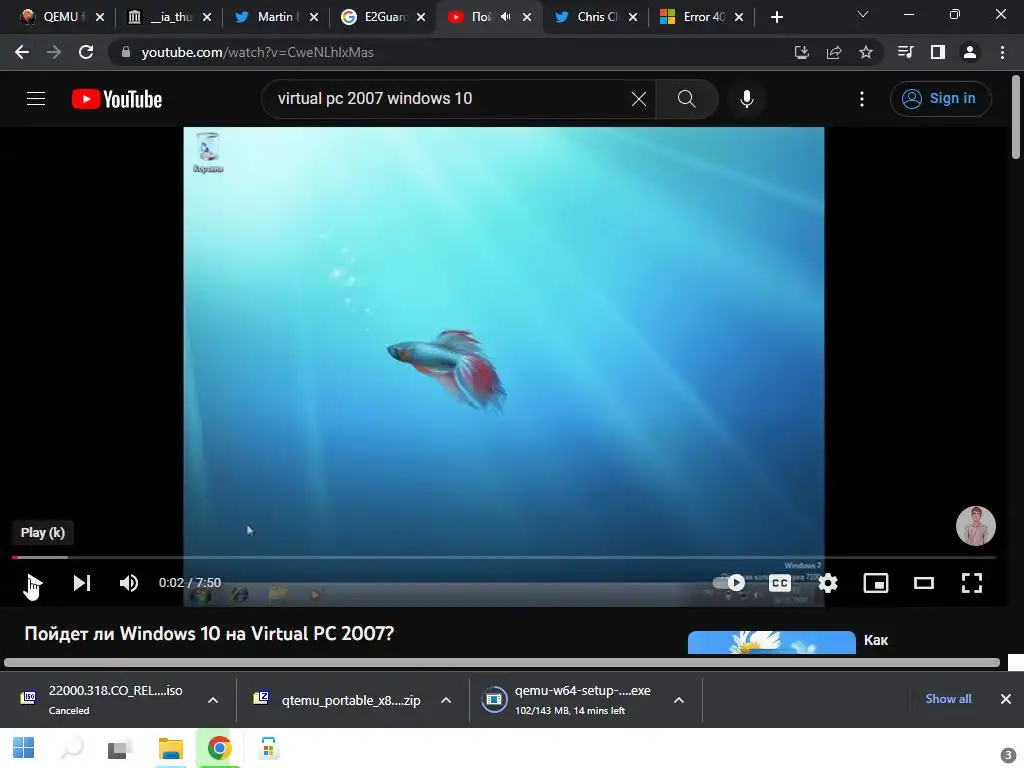Click the horizontal page scrollbar

[502, 662]
